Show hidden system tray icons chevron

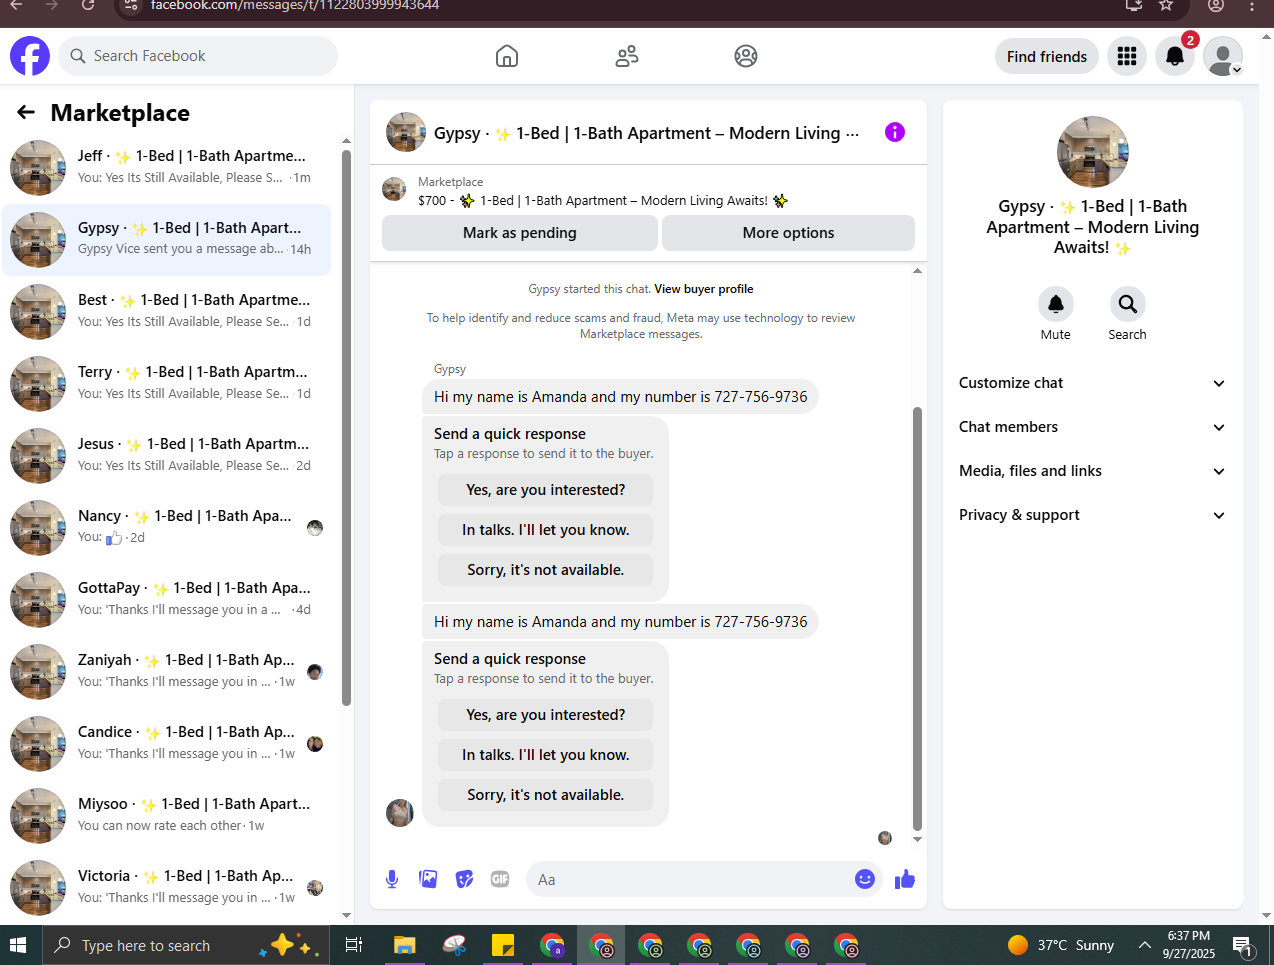point(1145,945)
